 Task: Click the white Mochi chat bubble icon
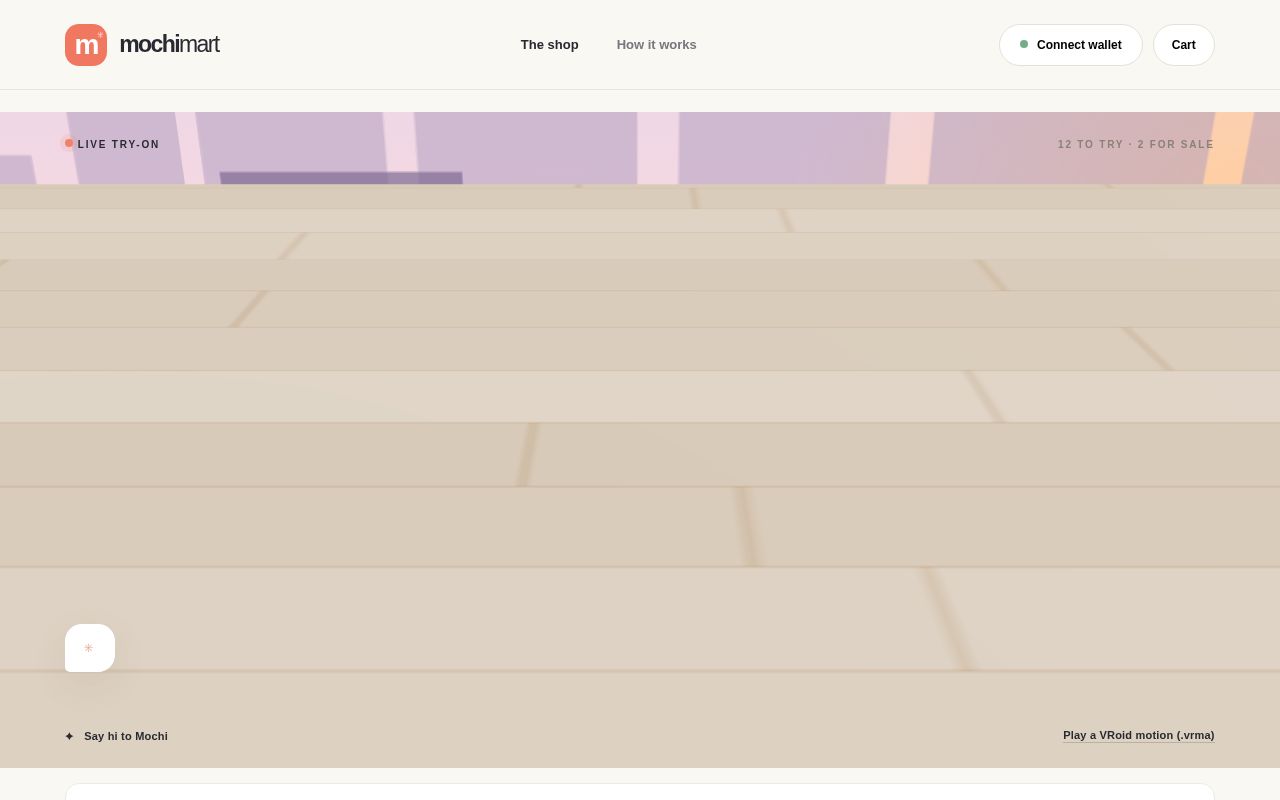pyautogui.click(x=90, y=648)
